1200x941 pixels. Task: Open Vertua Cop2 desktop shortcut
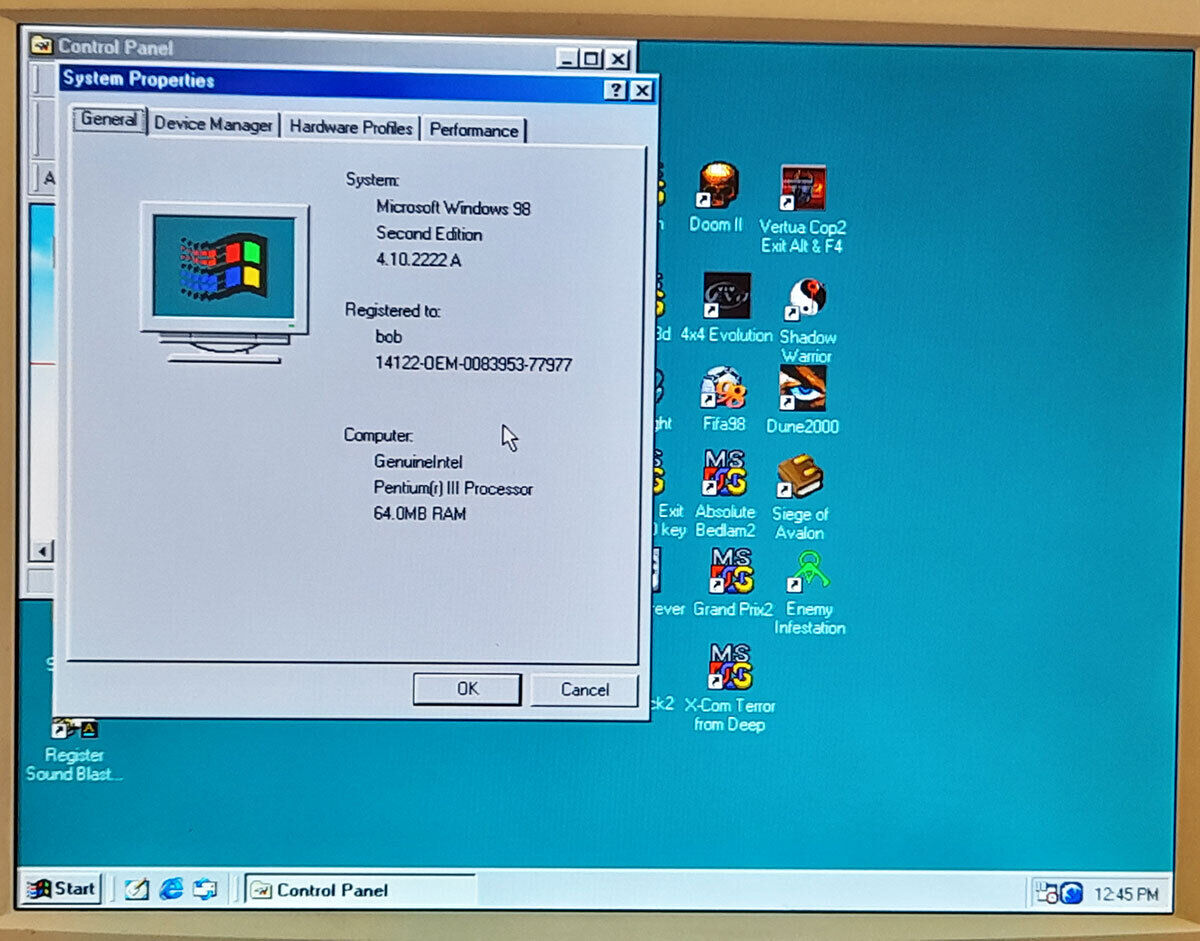(x=802, y=208)
